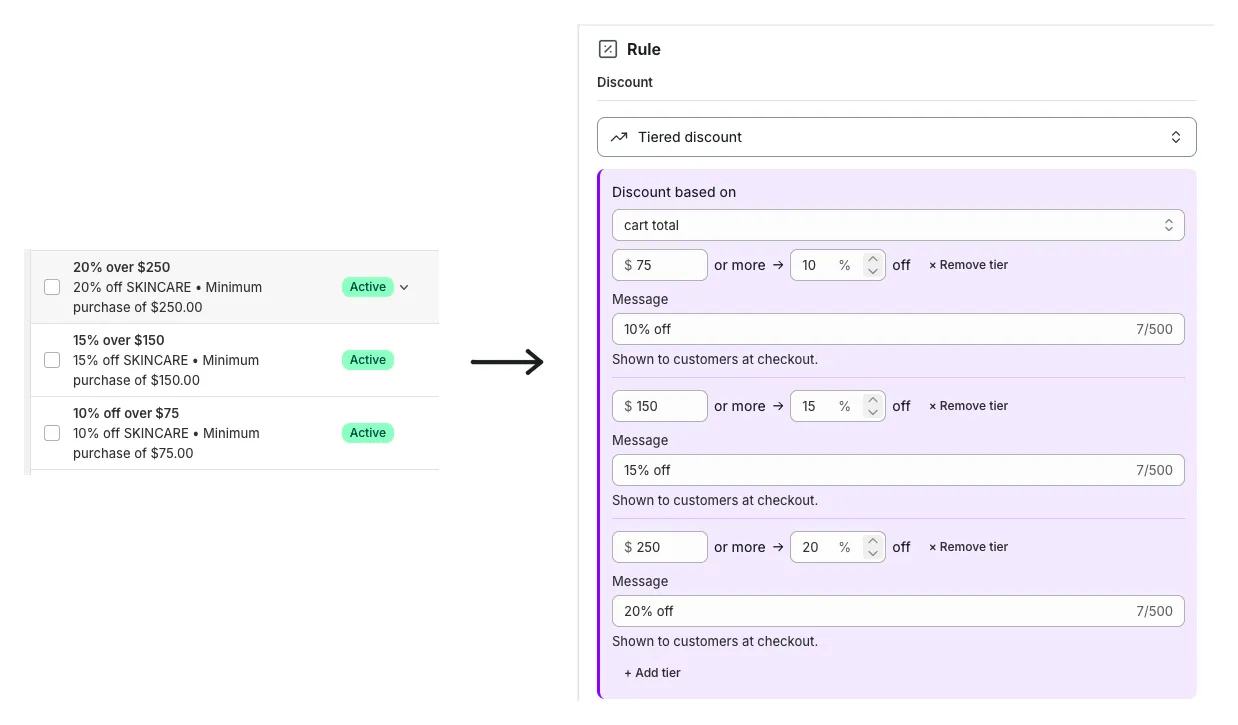This screenshot has width=1238, height=725.
Task: Open the Tiered discount dropdown
Action: click(x=896, y=137)
